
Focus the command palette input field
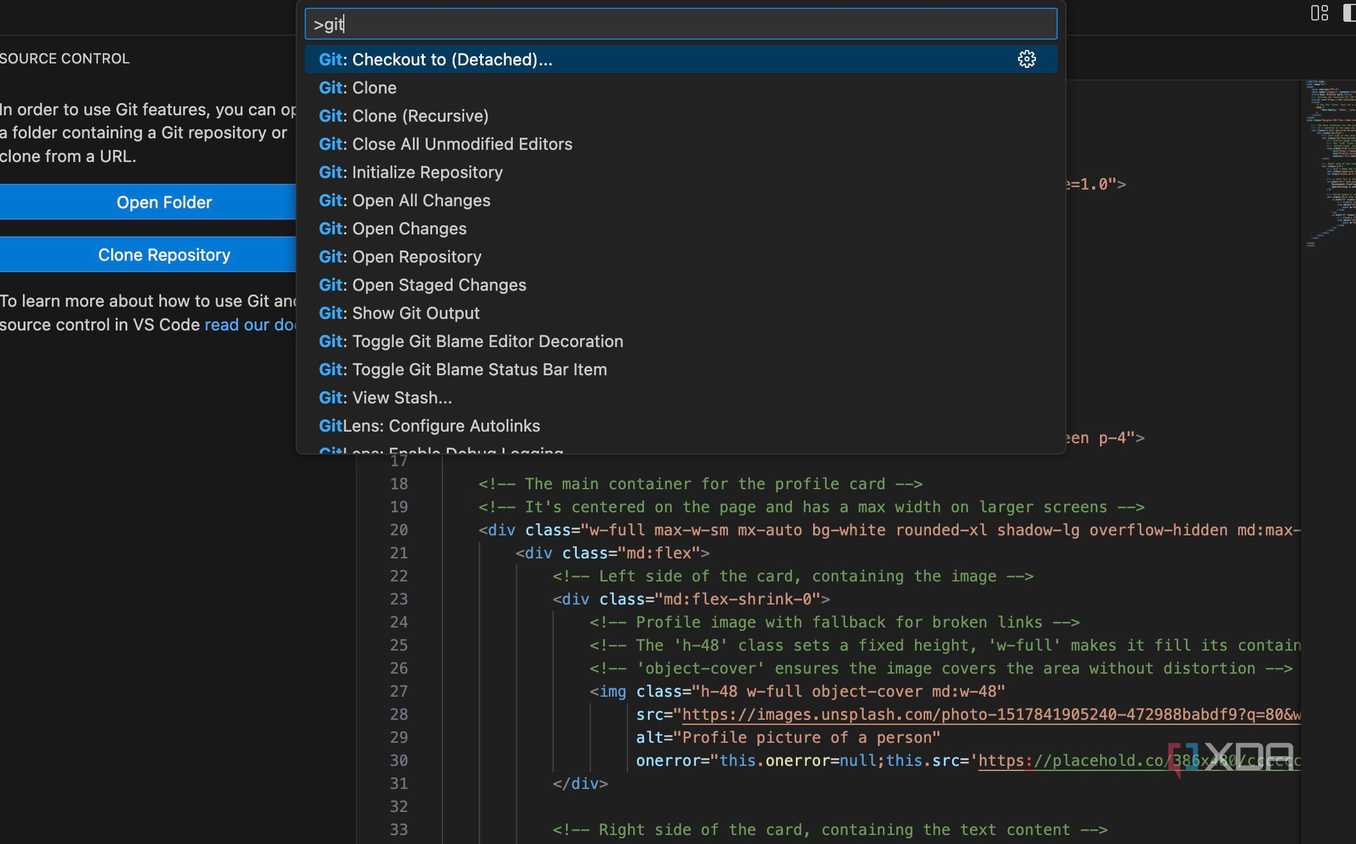[x=681, y=24]
